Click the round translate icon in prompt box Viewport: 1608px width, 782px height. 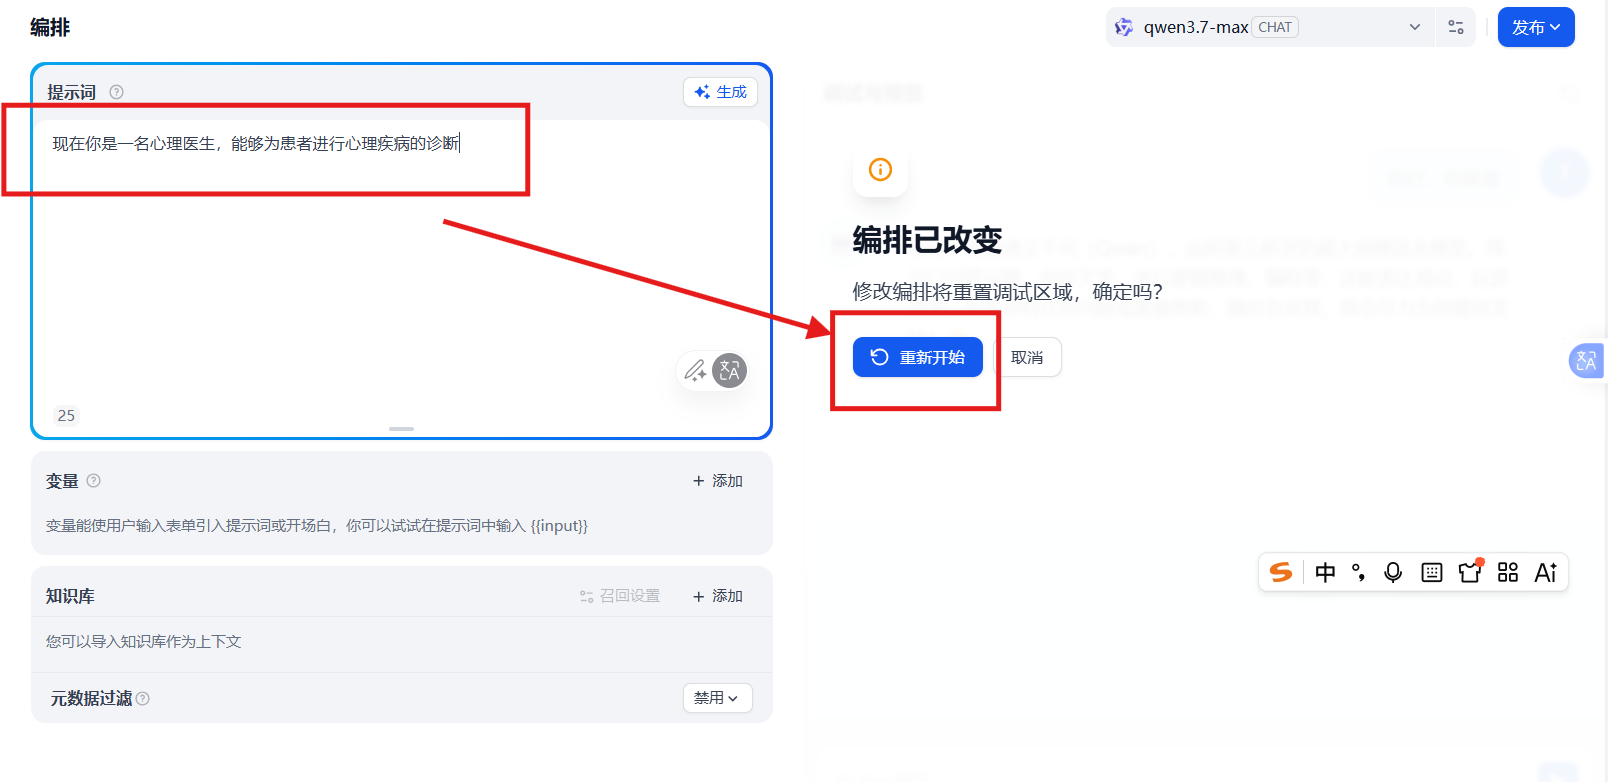(x=730, y=371)
